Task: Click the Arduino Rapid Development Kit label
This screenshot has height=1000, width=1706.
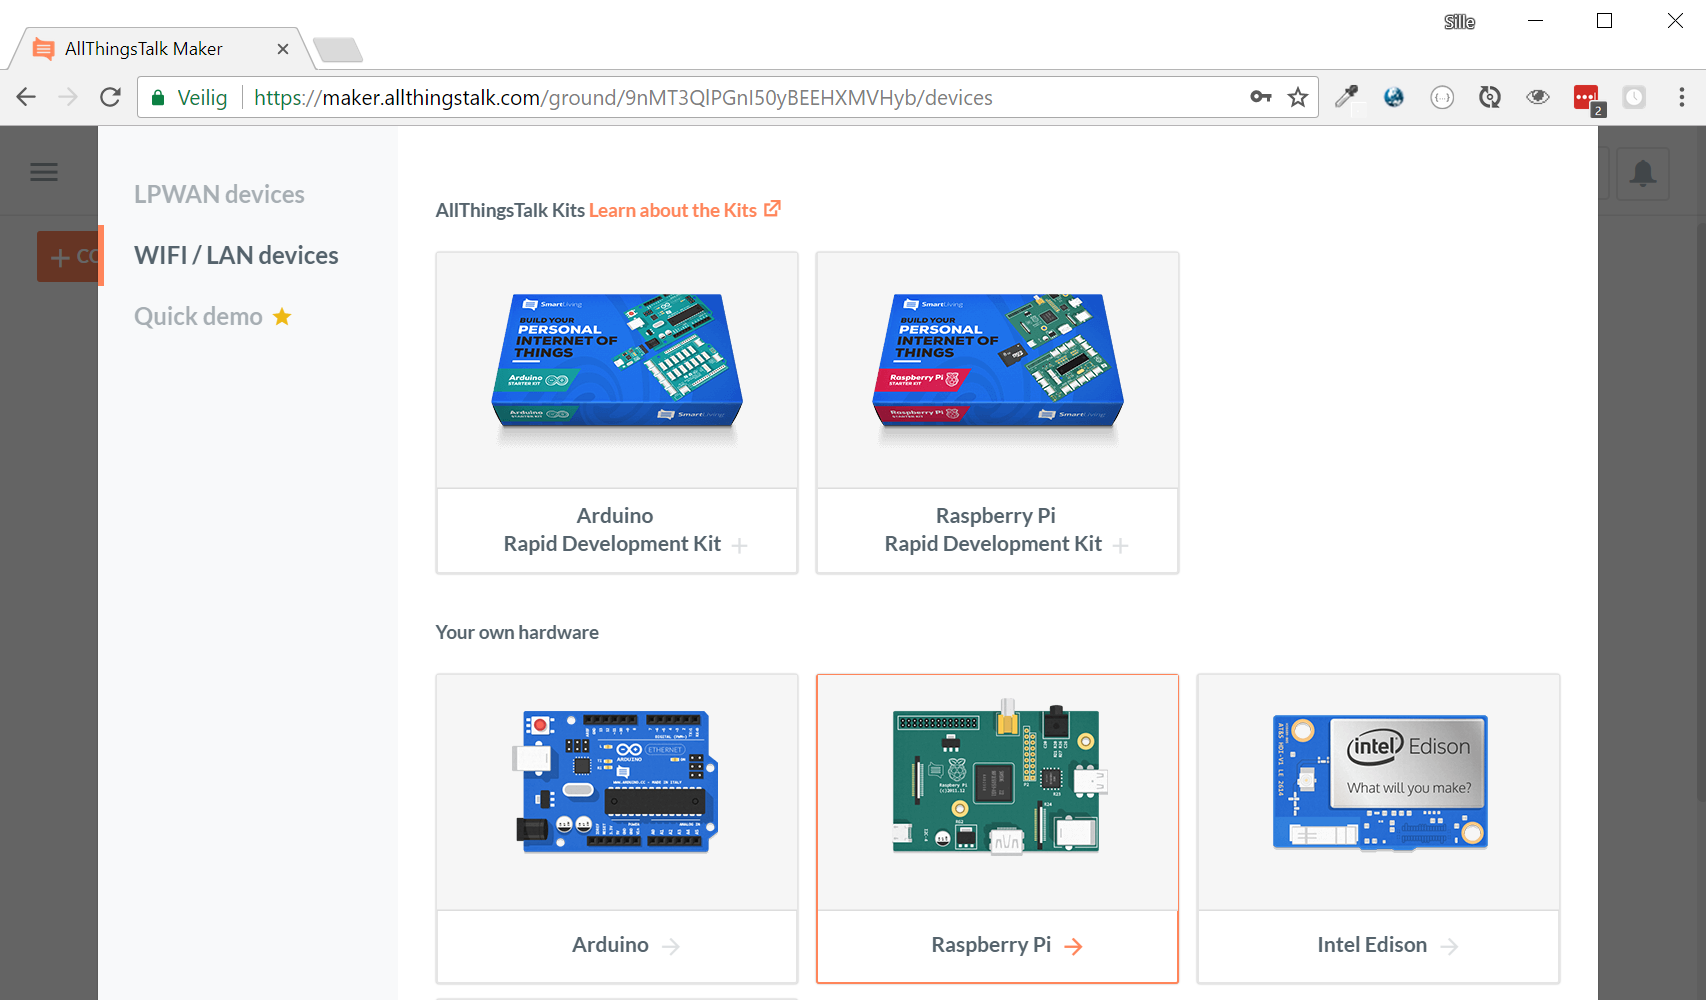Action: (612, 530)
